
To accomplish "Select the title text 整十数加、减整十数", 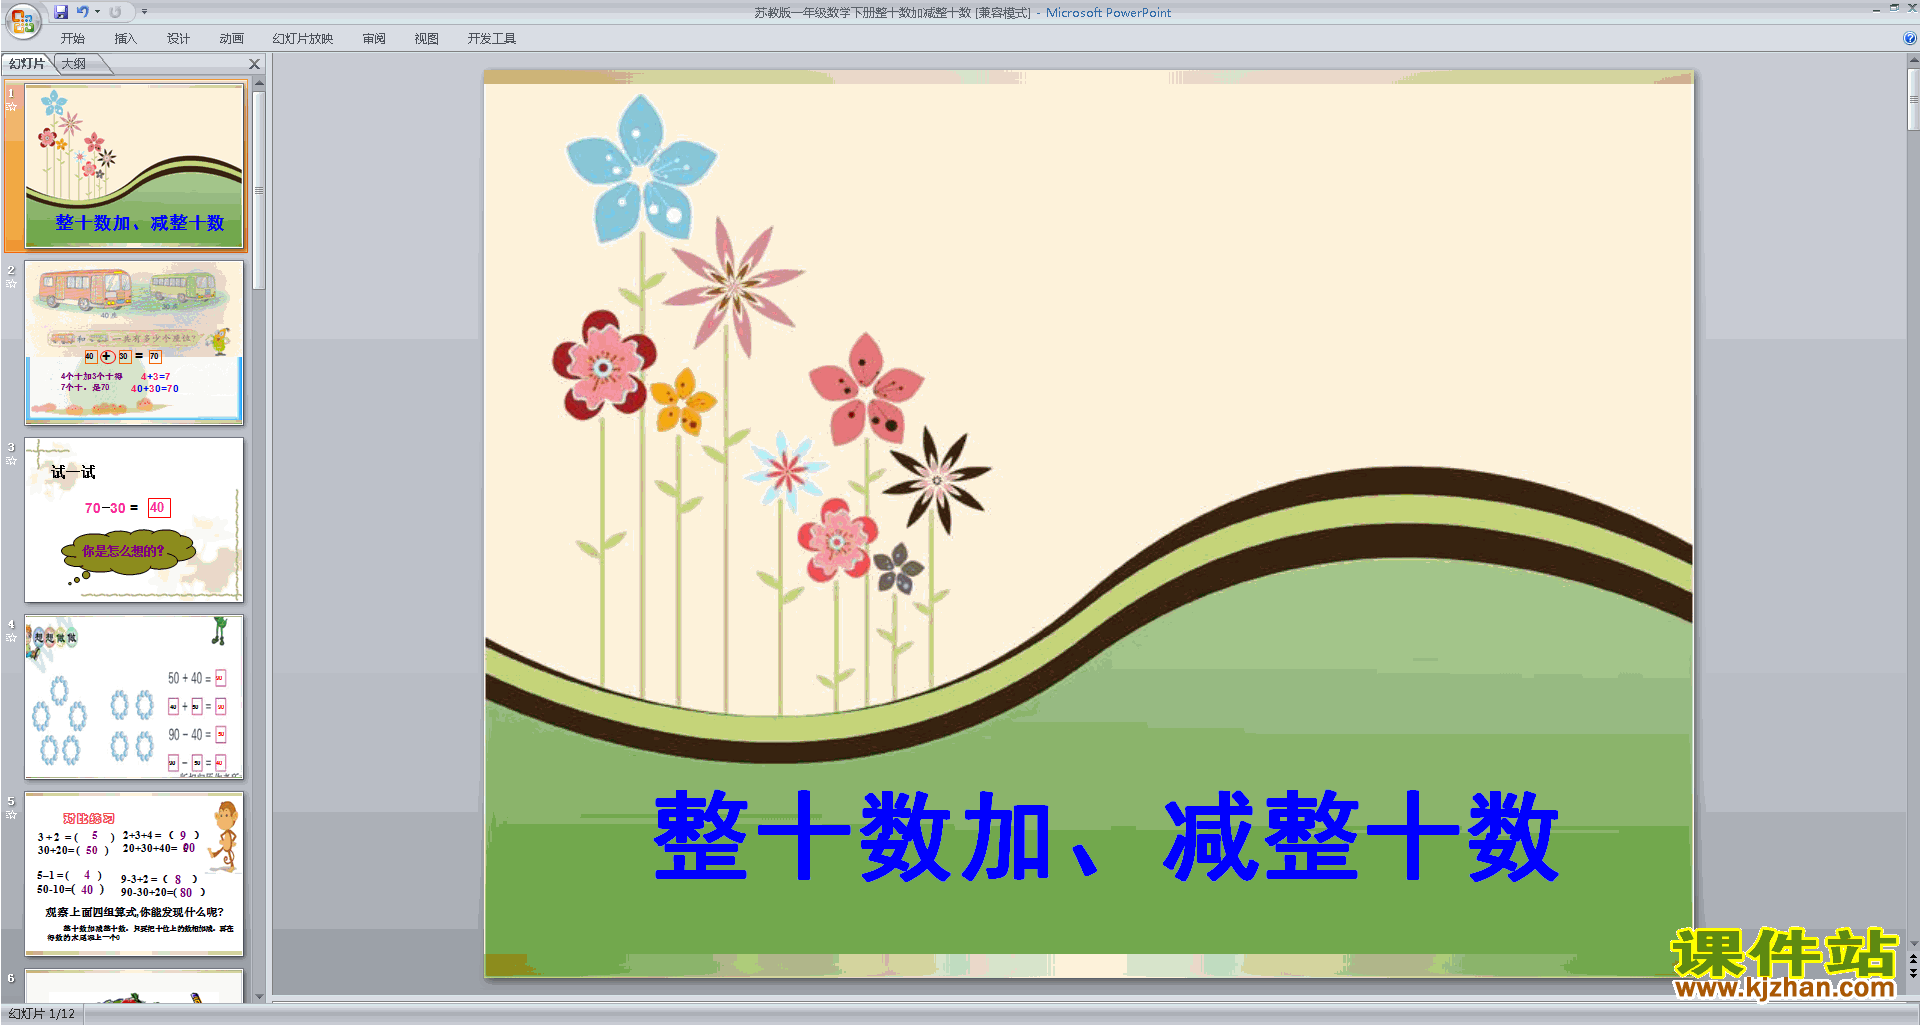I will click(1105, 837).
